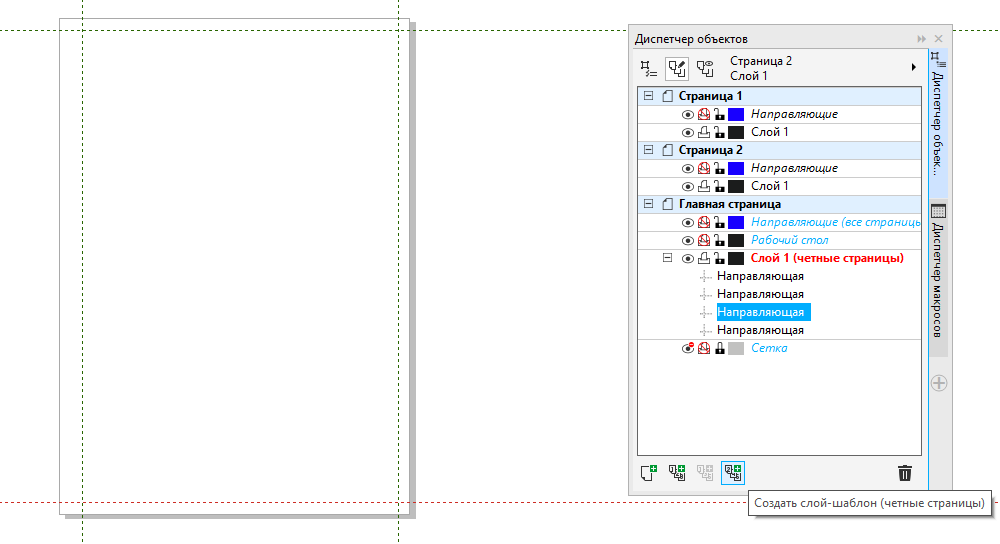
Task: Click the grey swatch of Сетка layer
Action: tap(736, 348)
